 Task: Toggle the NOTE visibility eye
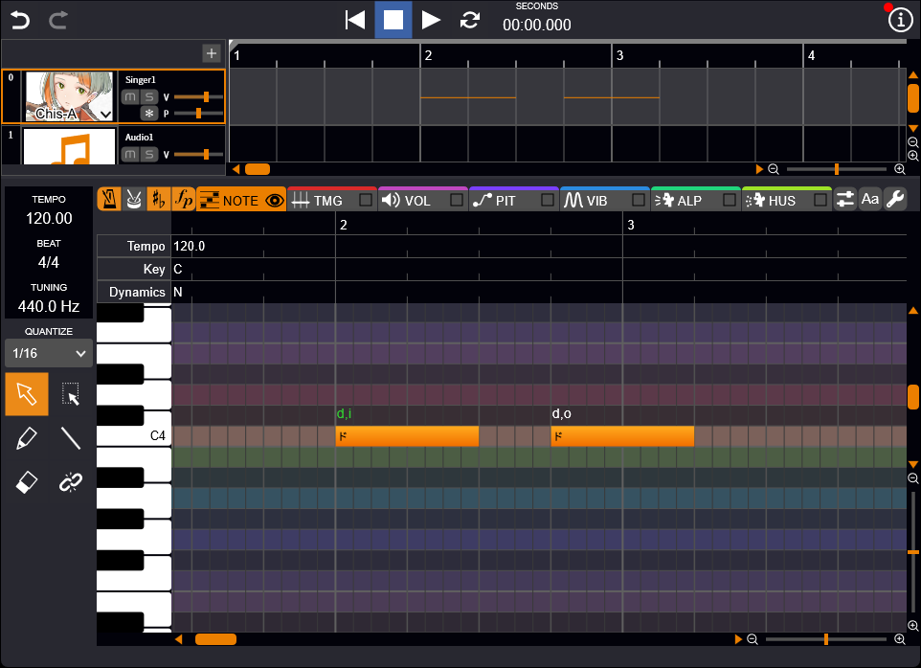coord(274,200)
